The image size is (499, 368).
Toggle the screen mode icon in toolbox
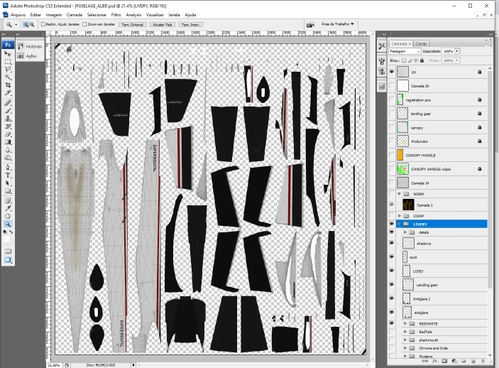coord(8,260)
